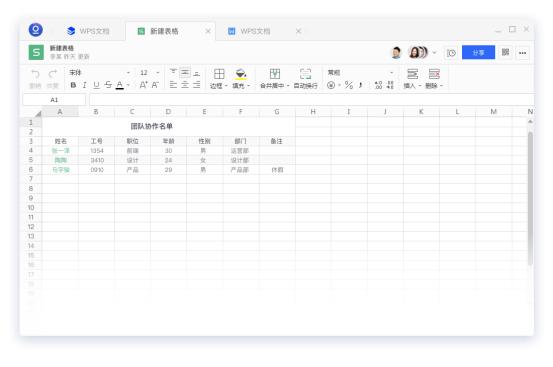553x367 pixels.
Task: Apply the black font color
Action: click(120, 85)
